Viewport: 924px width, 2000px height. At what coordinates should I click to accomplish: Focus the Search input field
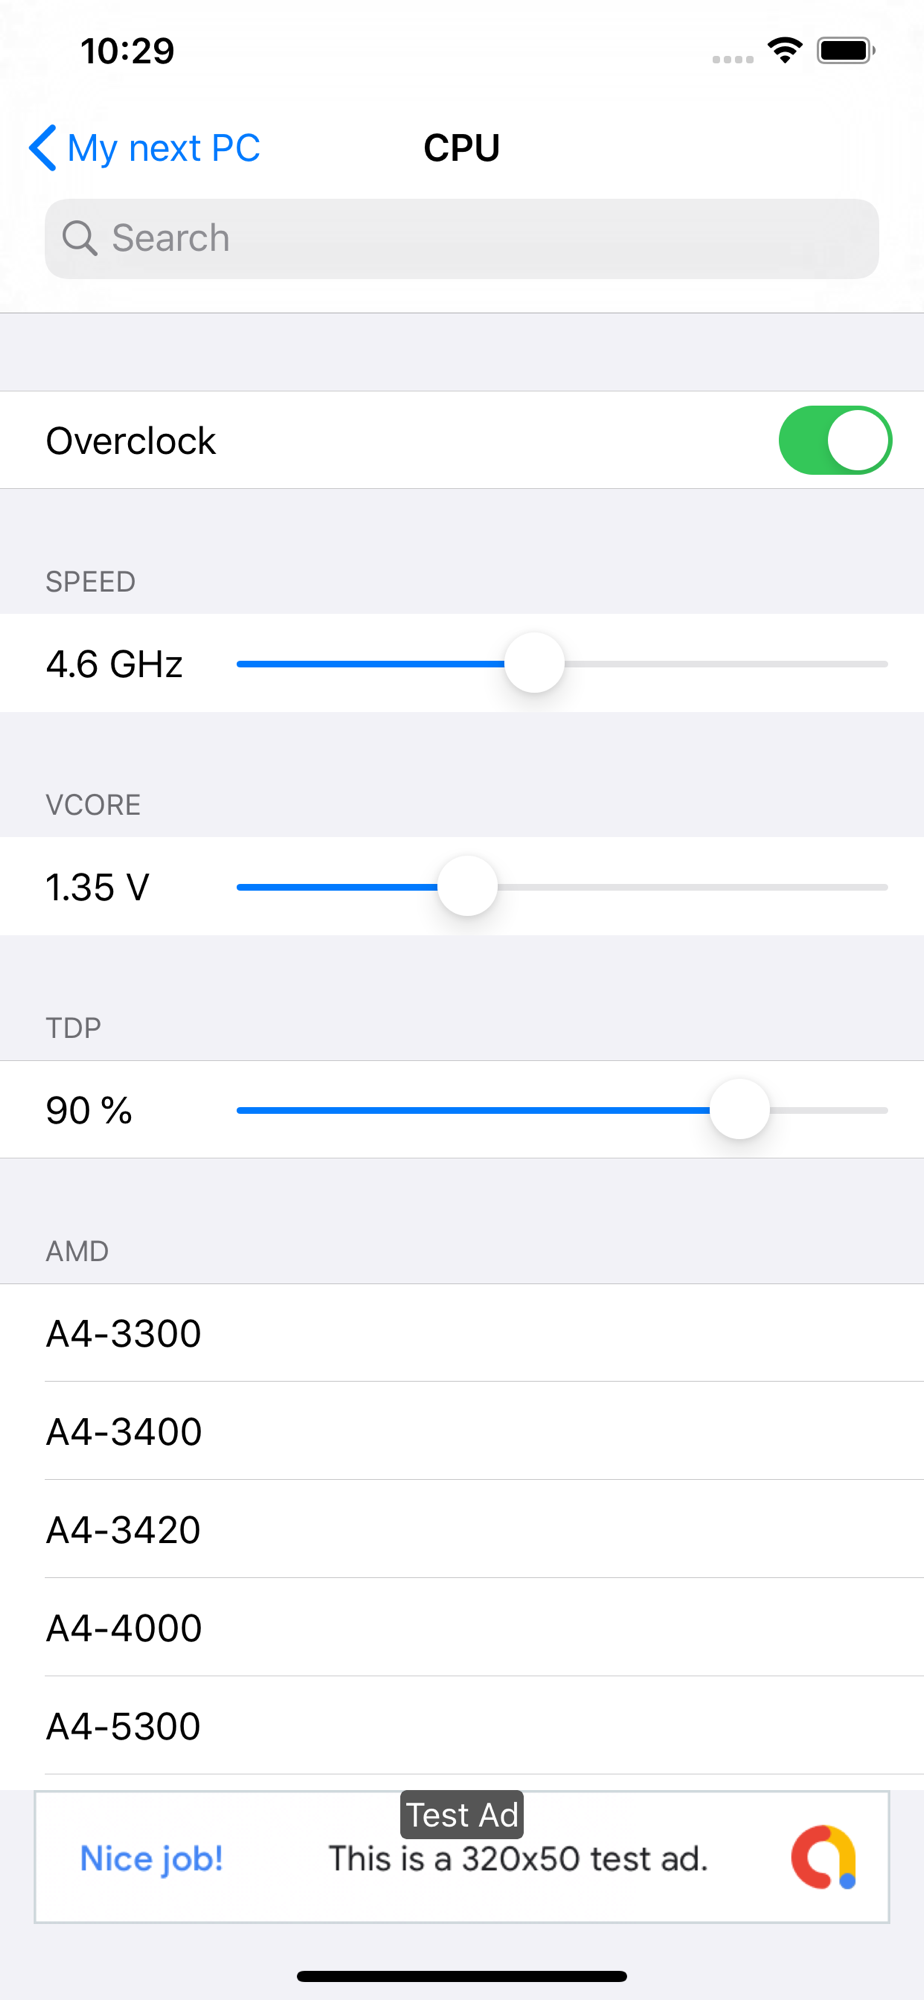[x=462, y=238]
